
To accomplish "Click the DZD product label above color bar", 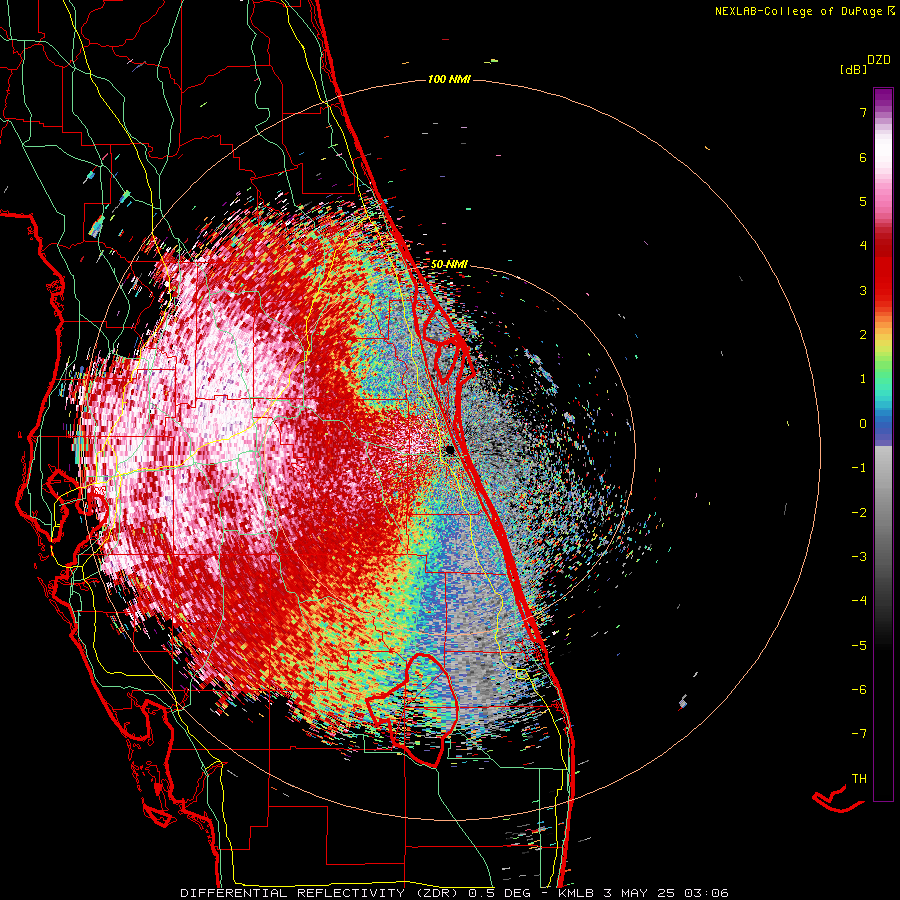I will pos(879,60).
